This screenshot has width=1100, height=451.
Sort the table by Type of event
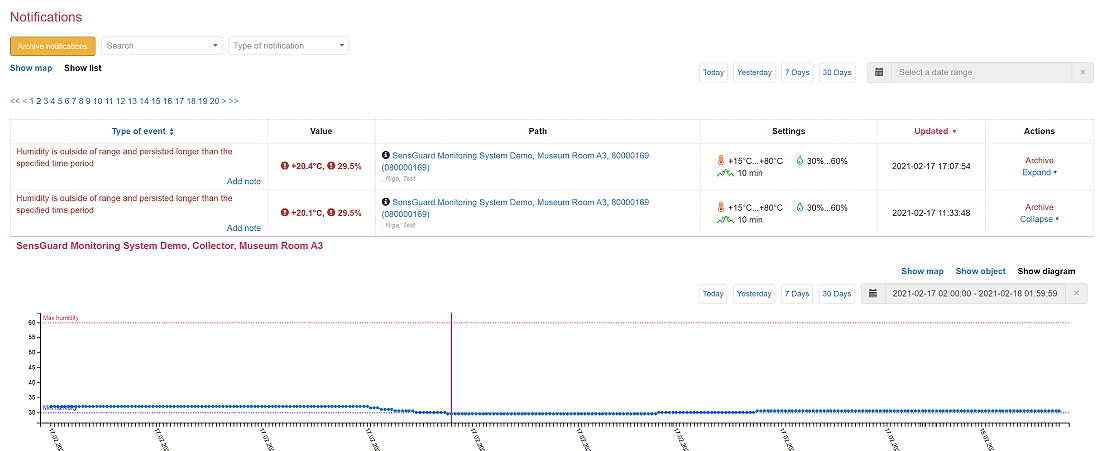click(142, 131)
